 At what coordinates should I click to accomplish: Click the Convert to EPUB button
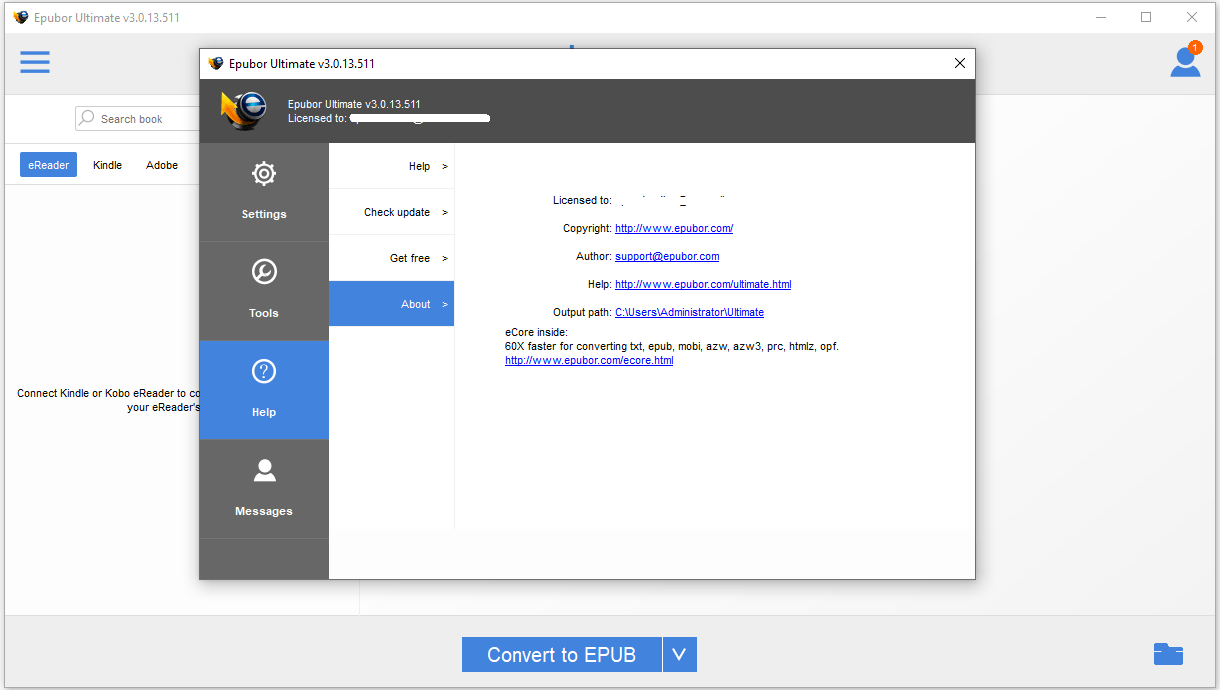pos(562,655)
